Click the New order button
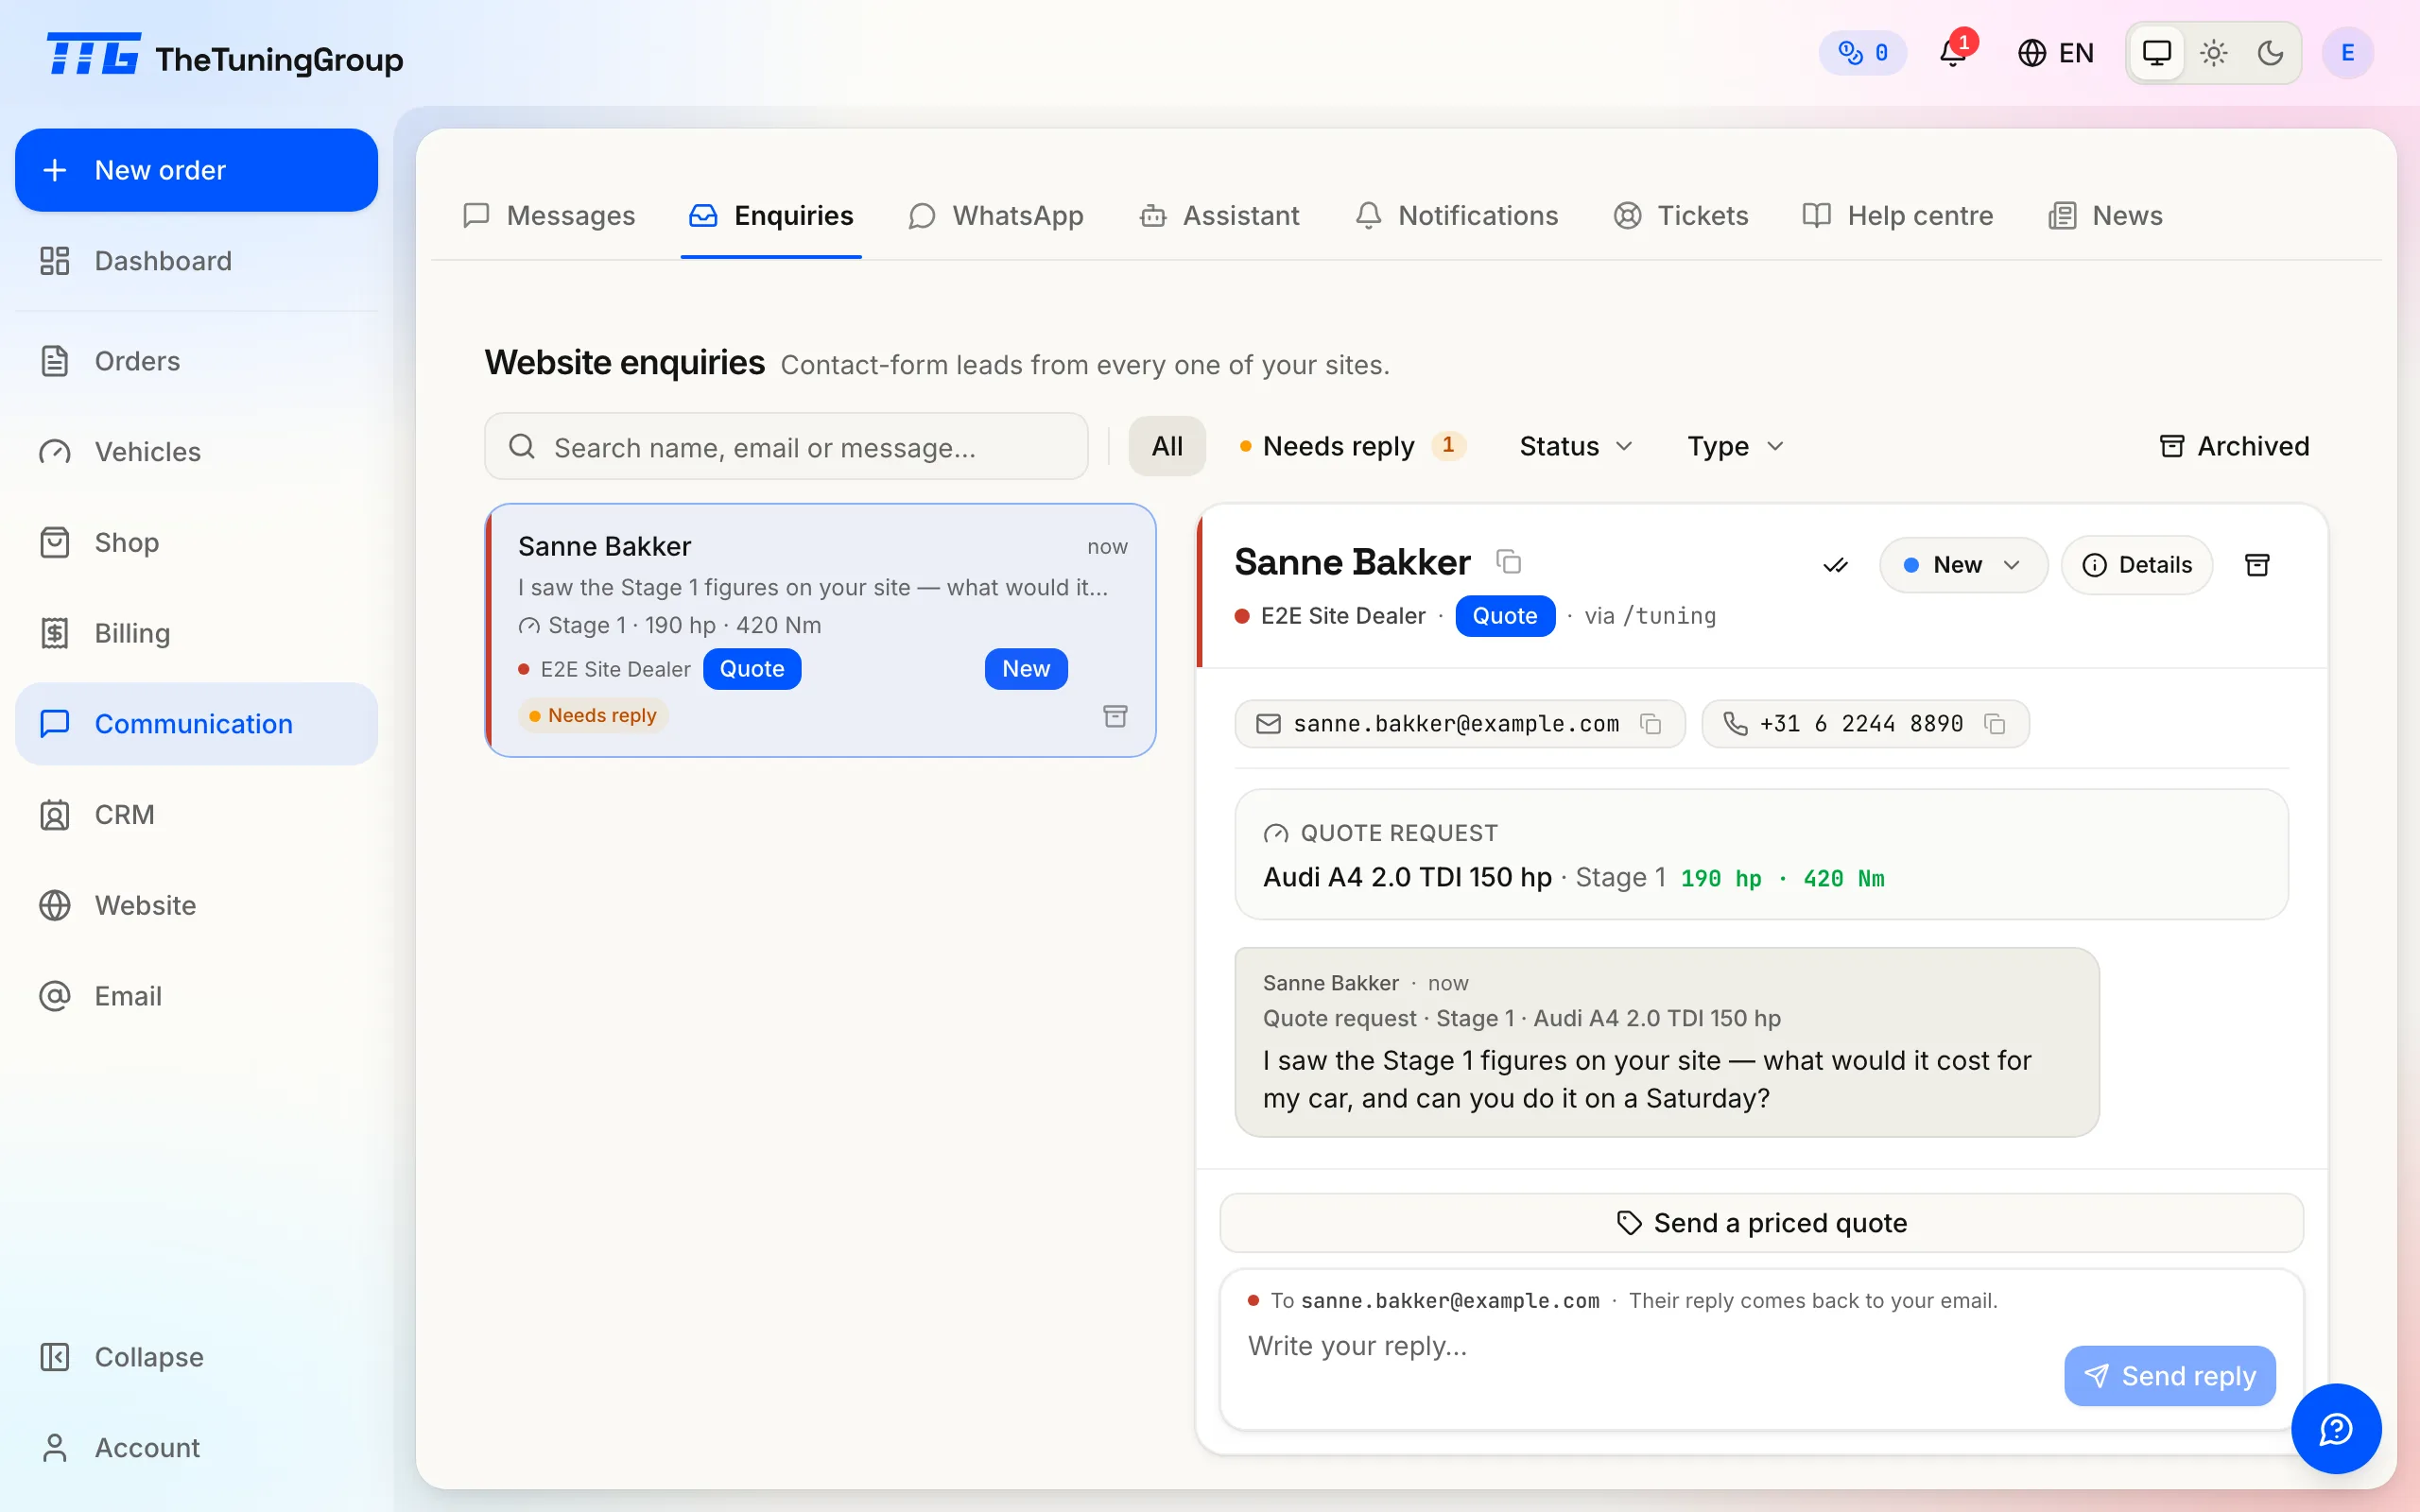Screen dimensions: 2420x1512 [196, 170]
